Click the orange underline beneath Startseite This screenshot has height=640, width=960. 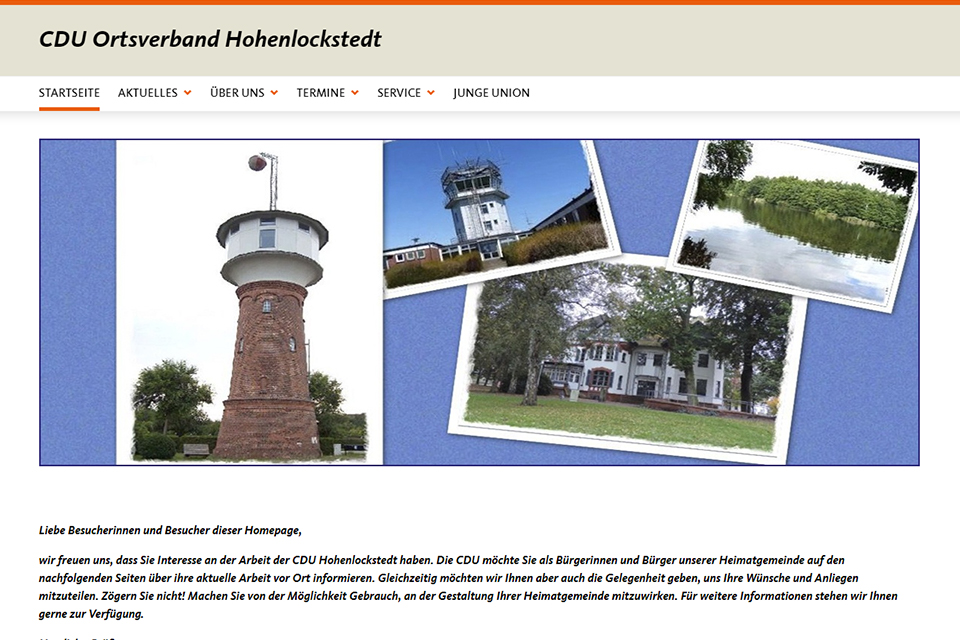(x=69, y=108)
